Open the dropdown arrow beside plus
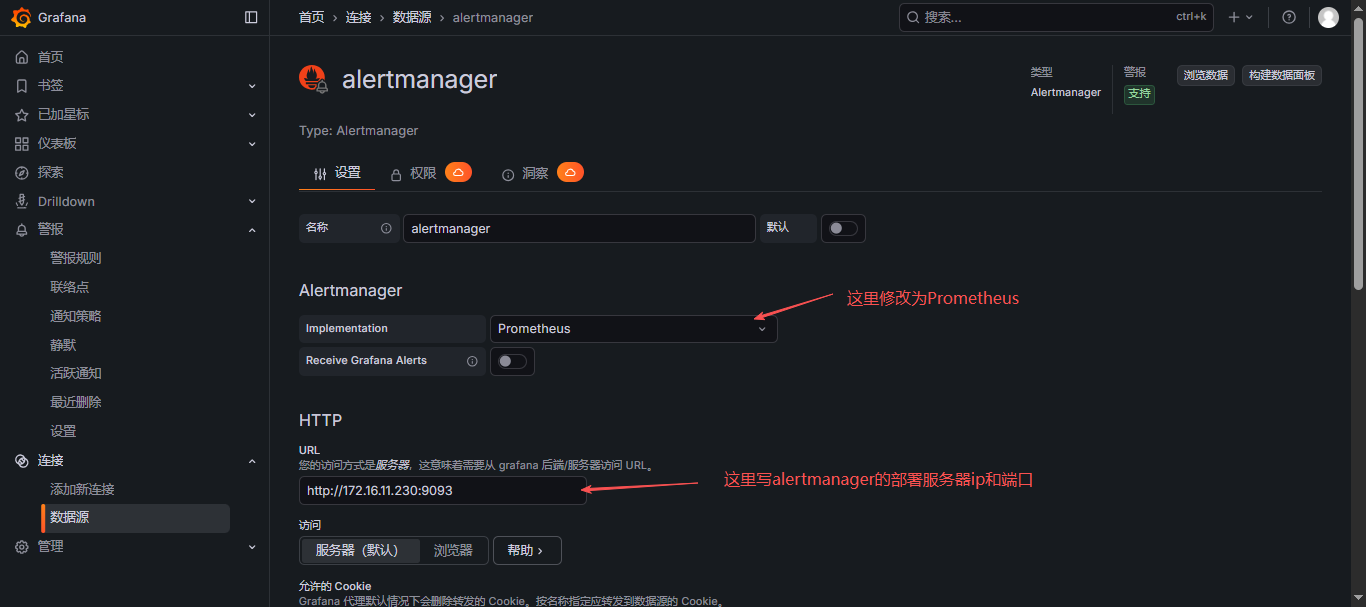Image resolution: width=1366 pixels, height=607 pixels. coord(1249,17)
